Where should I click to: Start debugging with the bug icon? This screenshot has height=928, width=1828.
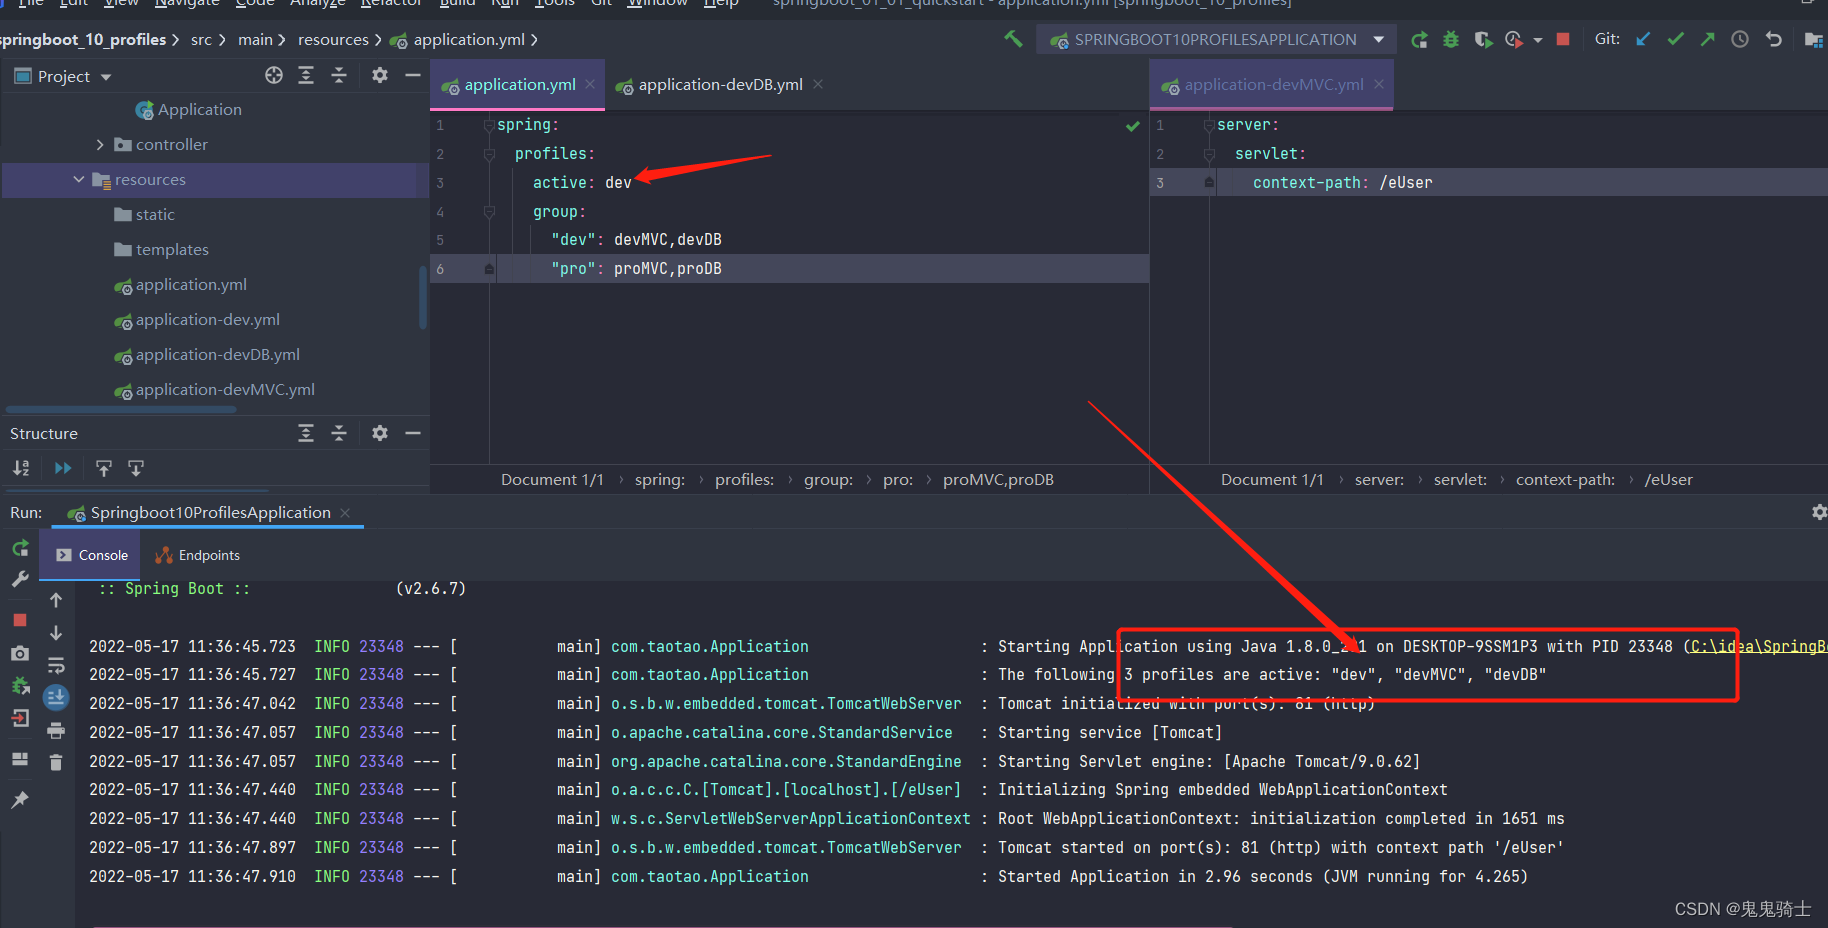[x=1451, y=40]
